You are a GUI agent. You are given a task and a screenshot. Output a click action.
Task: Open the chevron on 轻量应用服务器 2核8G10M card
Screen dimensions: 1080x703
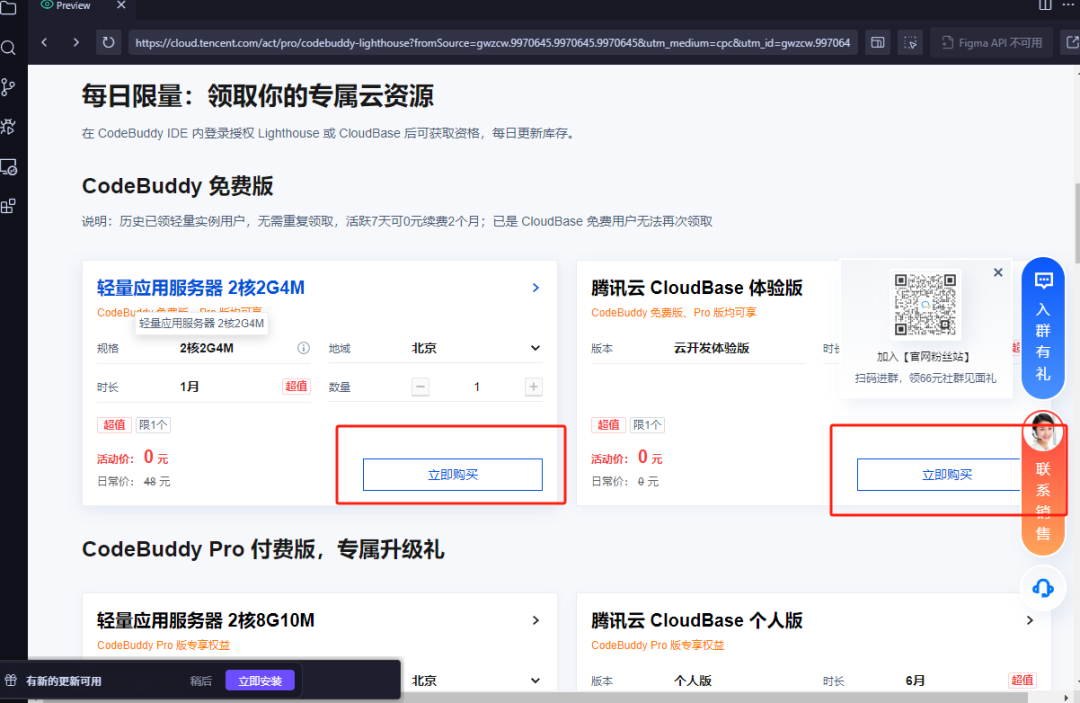536,620
